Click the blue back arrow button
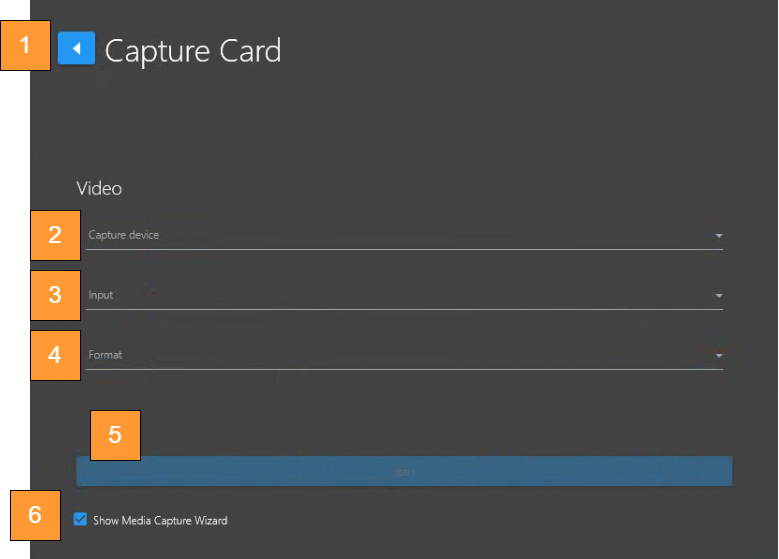 pyautogui.click(x=76, y=48)
